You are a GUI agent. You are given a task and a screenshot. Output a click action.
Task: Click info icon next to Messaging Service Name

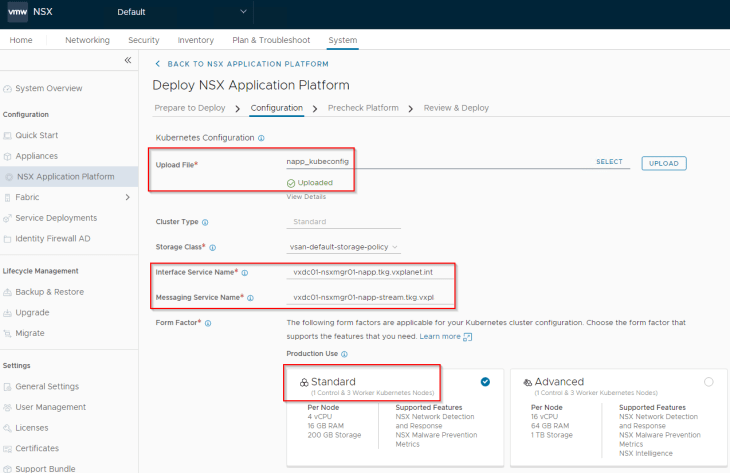coord(250,298)
